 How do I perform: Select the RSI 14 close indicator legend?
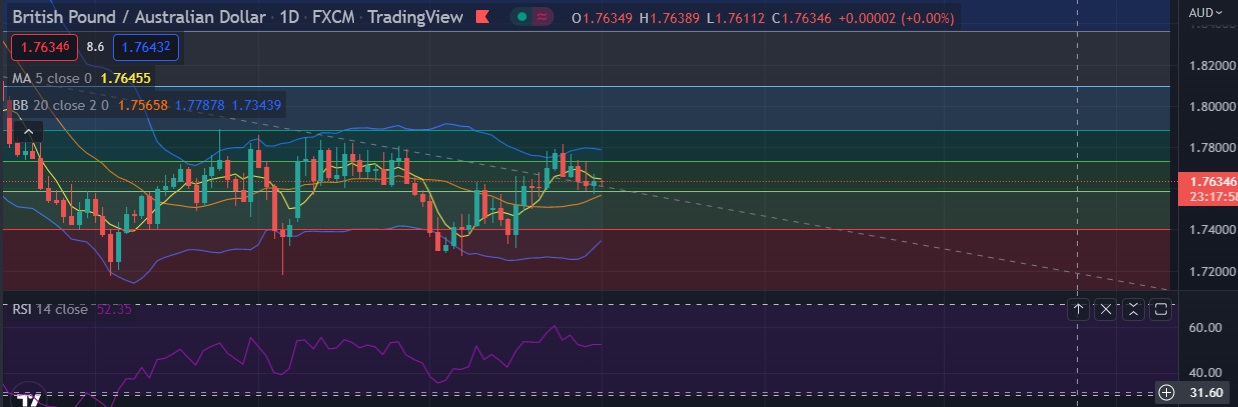(50, 310)
